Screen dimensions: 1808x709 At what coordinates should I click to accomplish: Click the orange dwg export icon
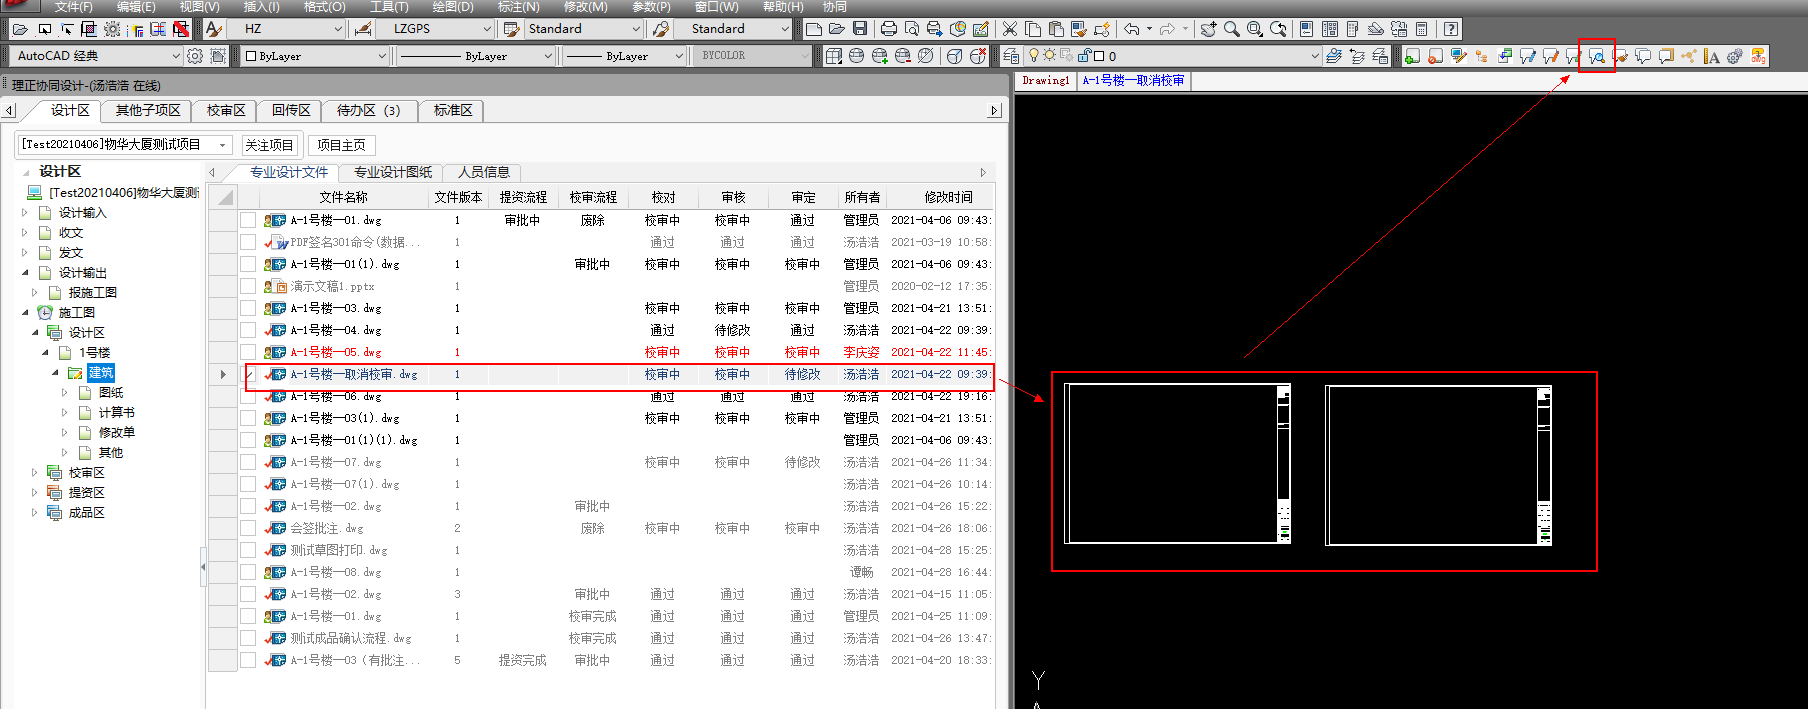tap(1758, 56)
